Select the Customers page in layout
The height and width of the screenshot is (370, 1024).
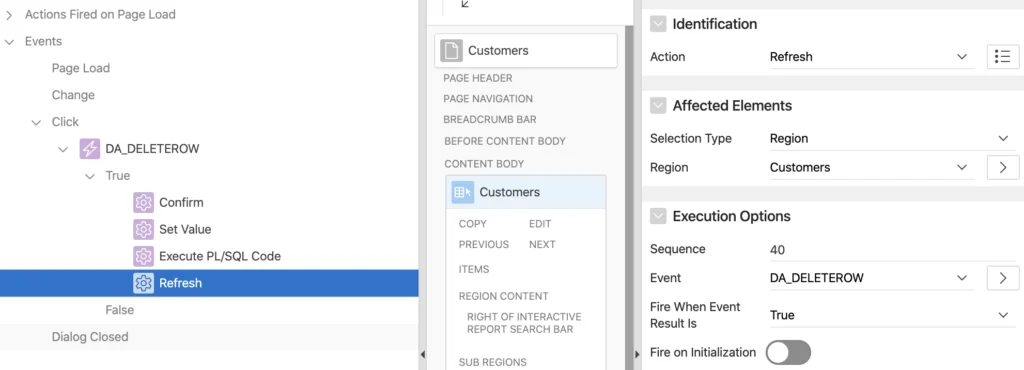[526, 51]
